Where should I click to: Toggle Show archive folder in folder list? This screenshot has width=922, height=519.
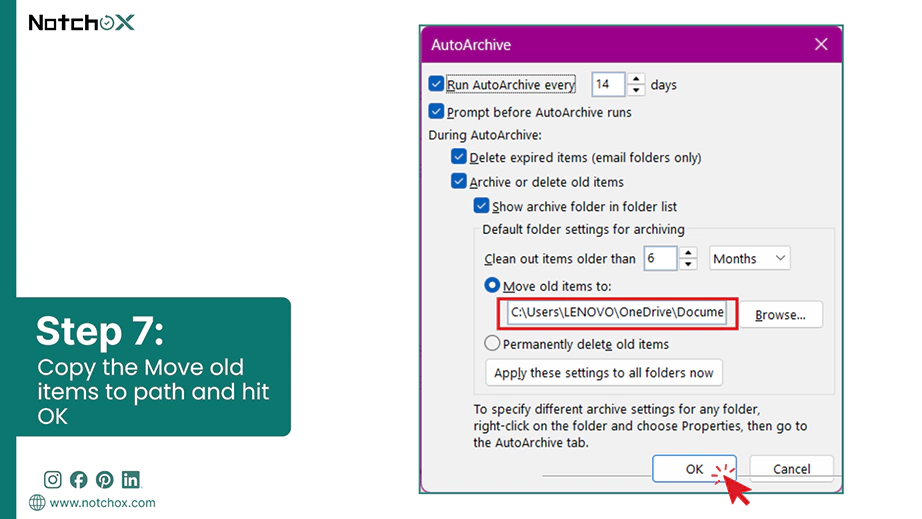pyautogui.click(x=481, y=206)
